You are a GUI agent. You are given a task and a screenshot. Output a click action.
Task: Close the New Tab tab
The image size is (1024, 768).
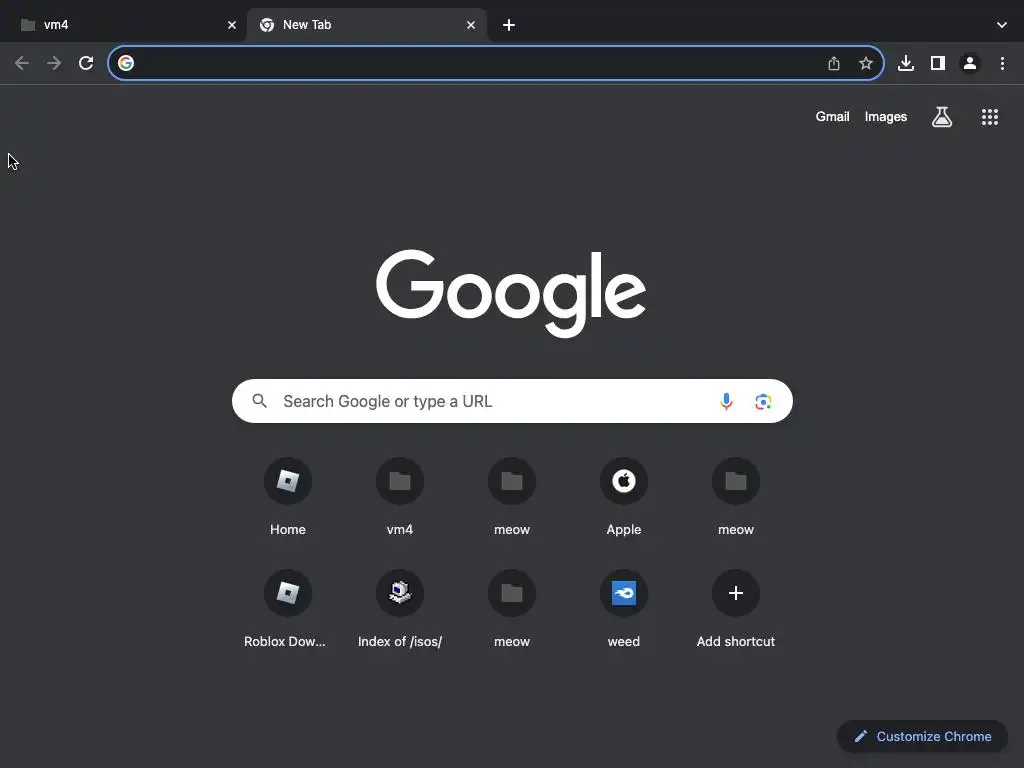point(471,25)
